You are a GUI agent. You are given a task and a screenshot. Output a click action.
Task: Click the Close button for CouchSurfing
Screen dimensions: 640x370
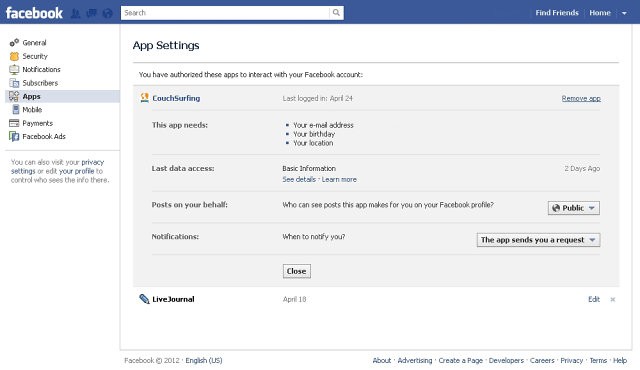pos(297,271)
